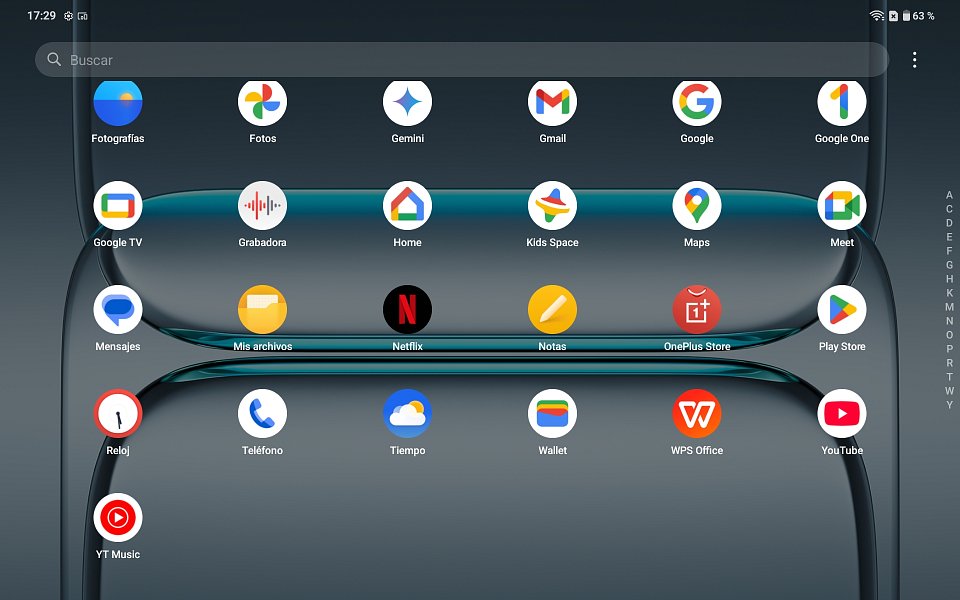Tap the no-SIM status bar icon
Viewport: 960px width, 600px height.
[893, 16]
